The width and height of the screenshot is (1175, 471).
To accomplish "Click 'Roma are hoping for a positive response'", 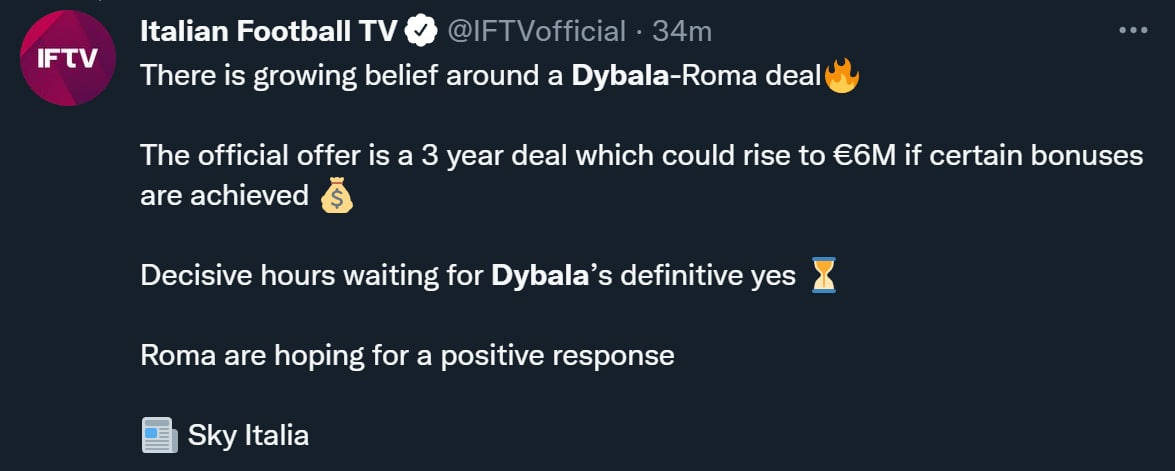I will point(407,356).
